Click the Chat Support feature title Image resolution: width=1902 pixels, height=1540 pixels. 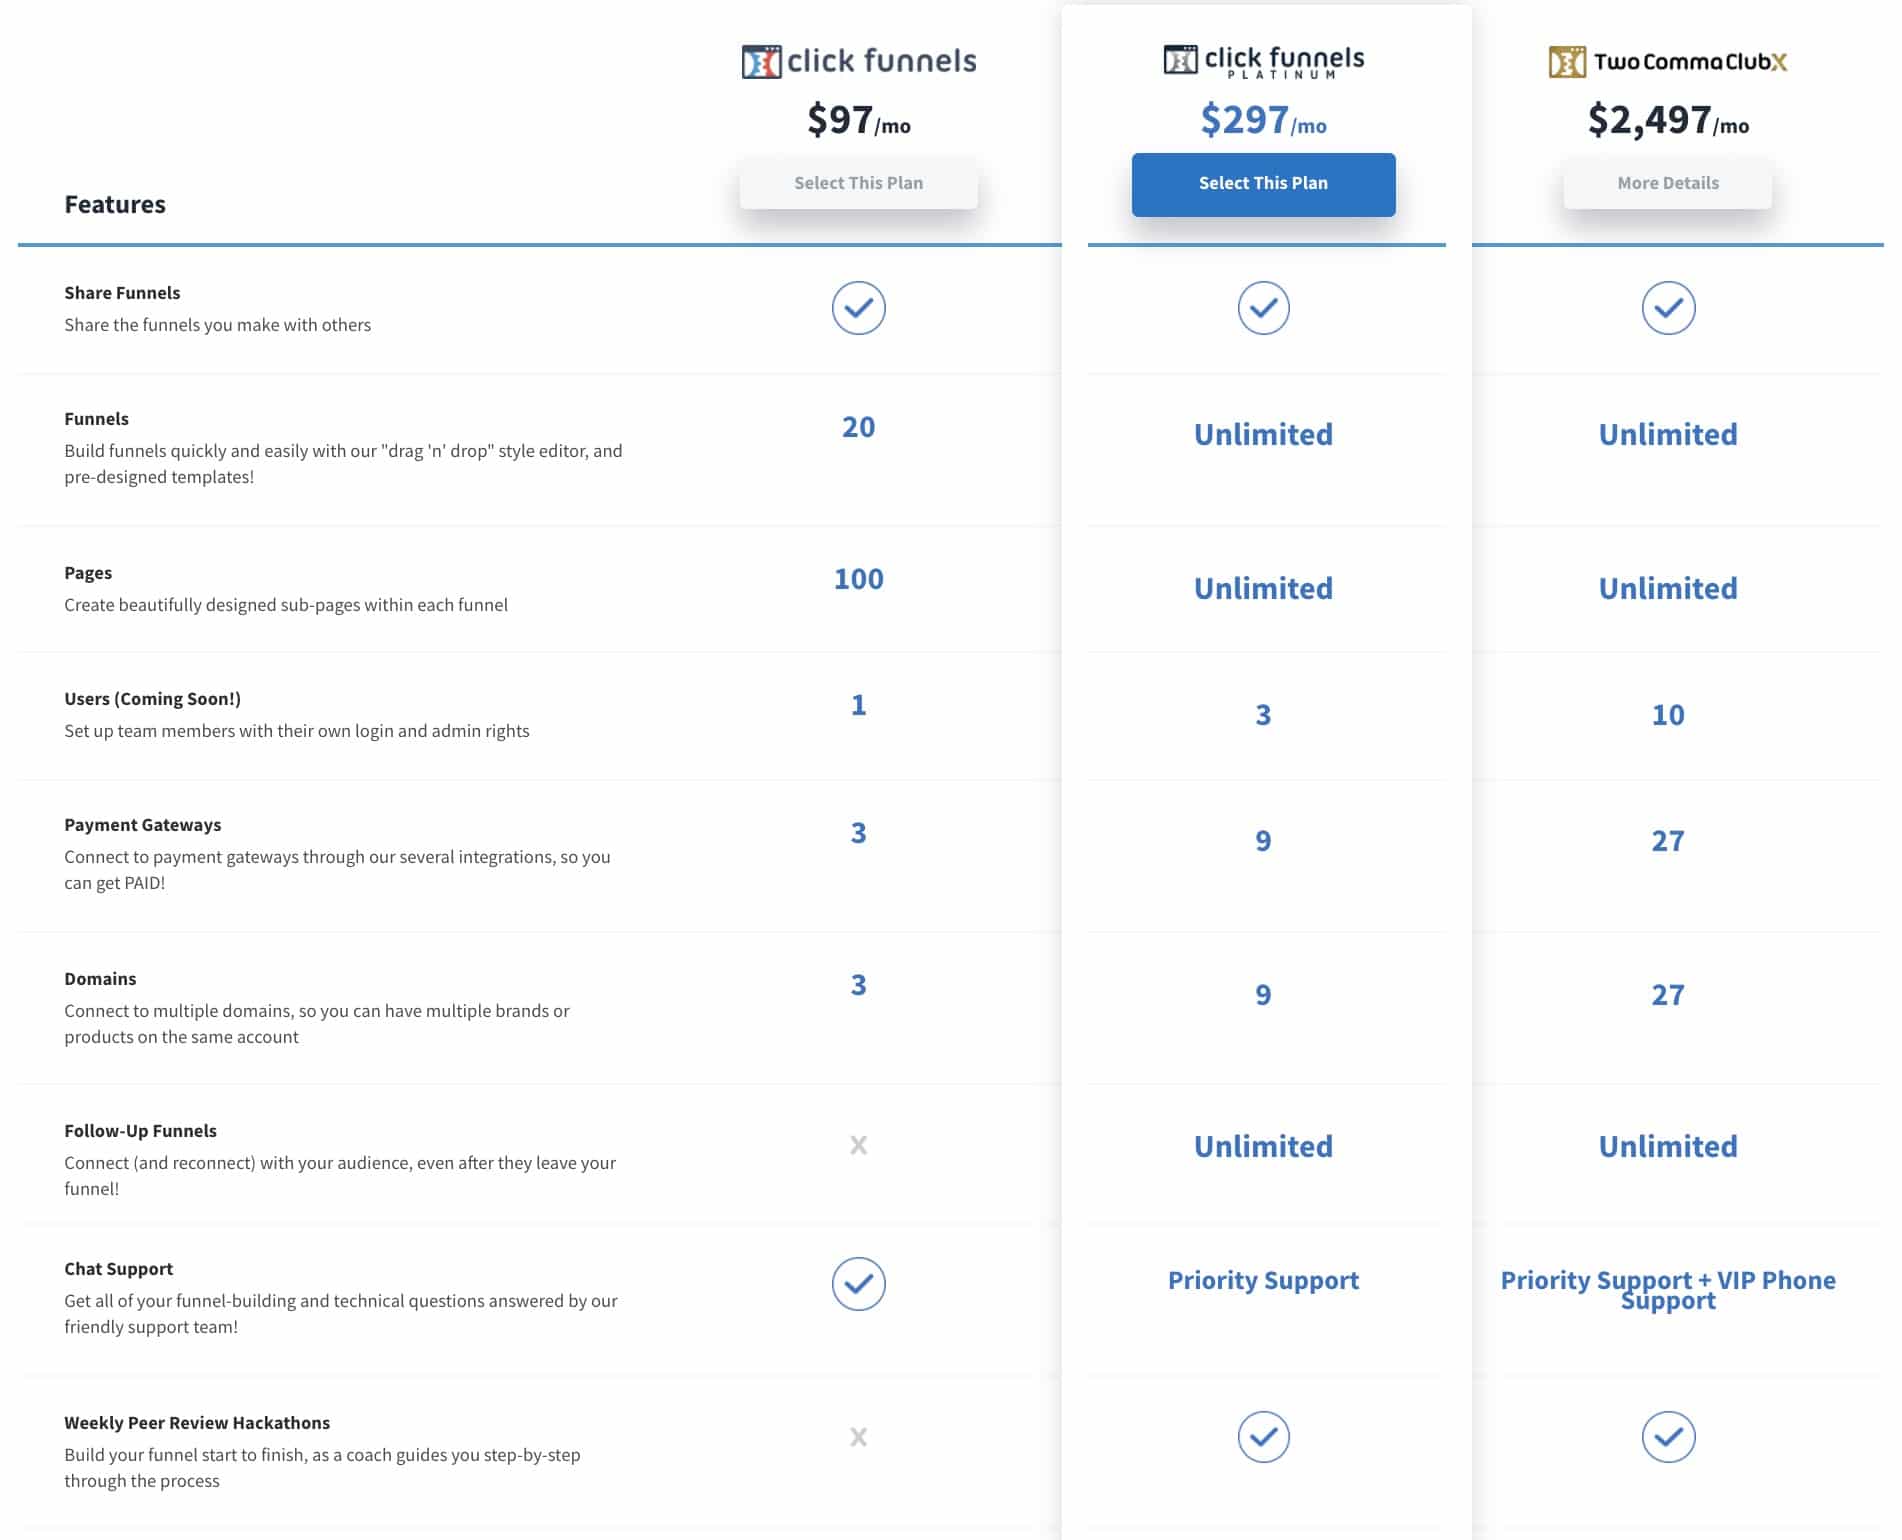tap(118, 1269)
